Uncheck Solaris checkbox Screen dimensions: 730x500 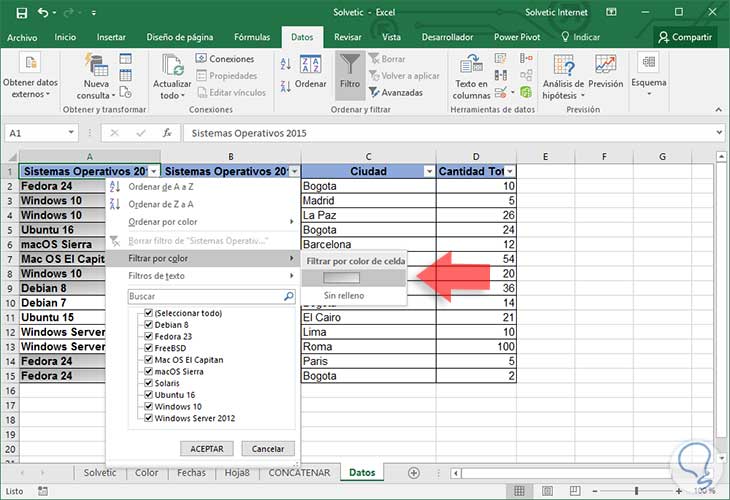(149, 383)
